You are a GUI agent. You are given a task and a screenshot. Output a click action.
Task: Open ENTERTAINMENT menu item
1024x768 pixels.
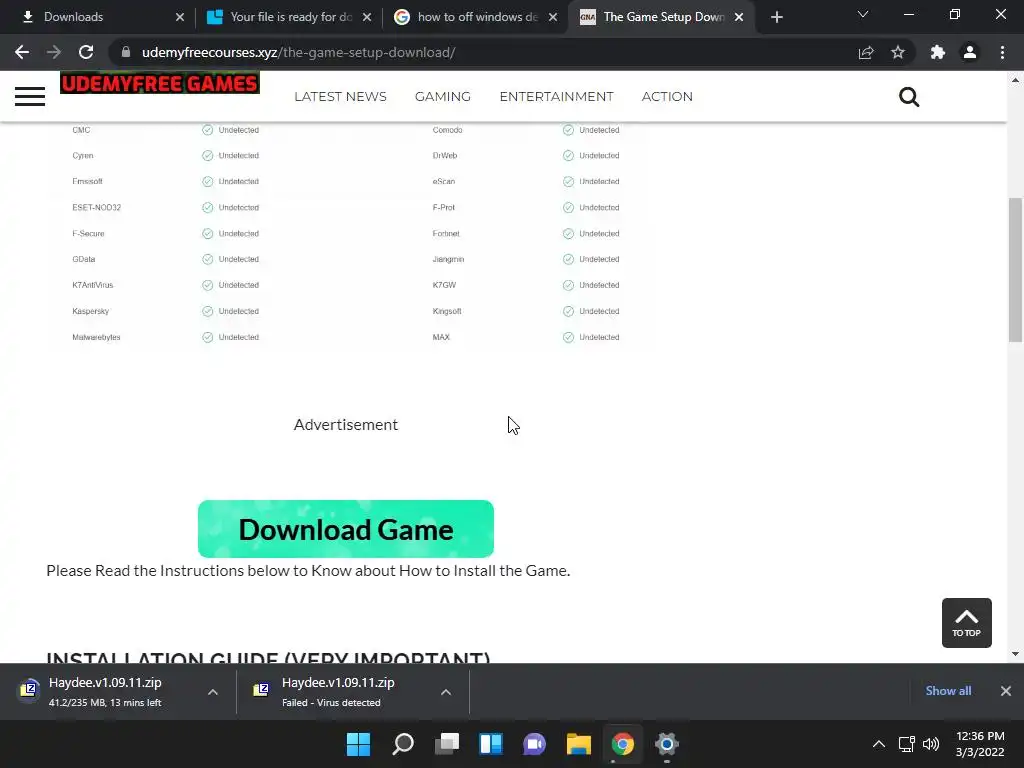[x=556, y=97]
